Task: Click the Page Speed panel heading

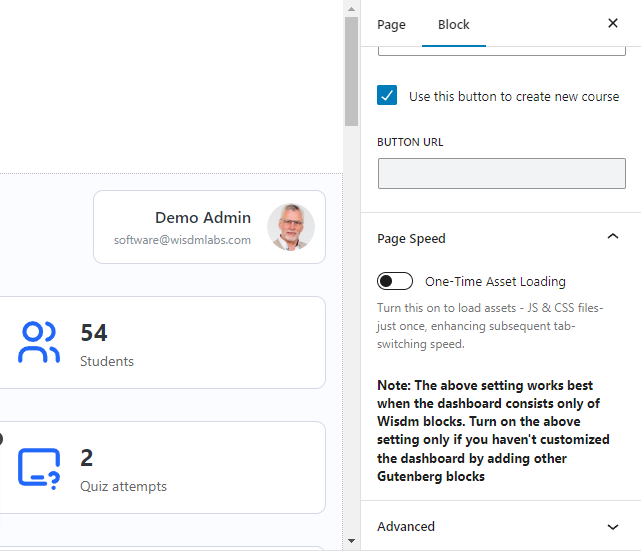Action: pos(412,238)
